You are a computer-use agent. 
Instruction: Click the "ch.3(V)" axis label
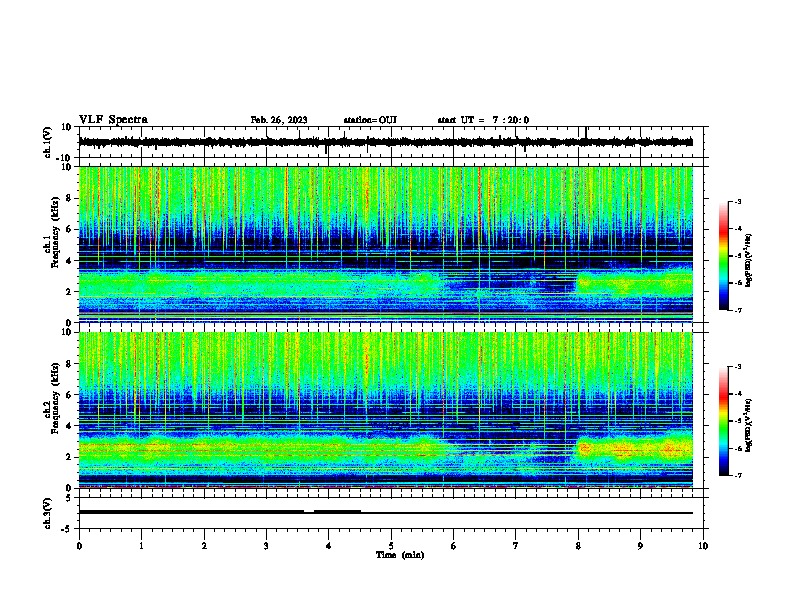pos(48,514)
